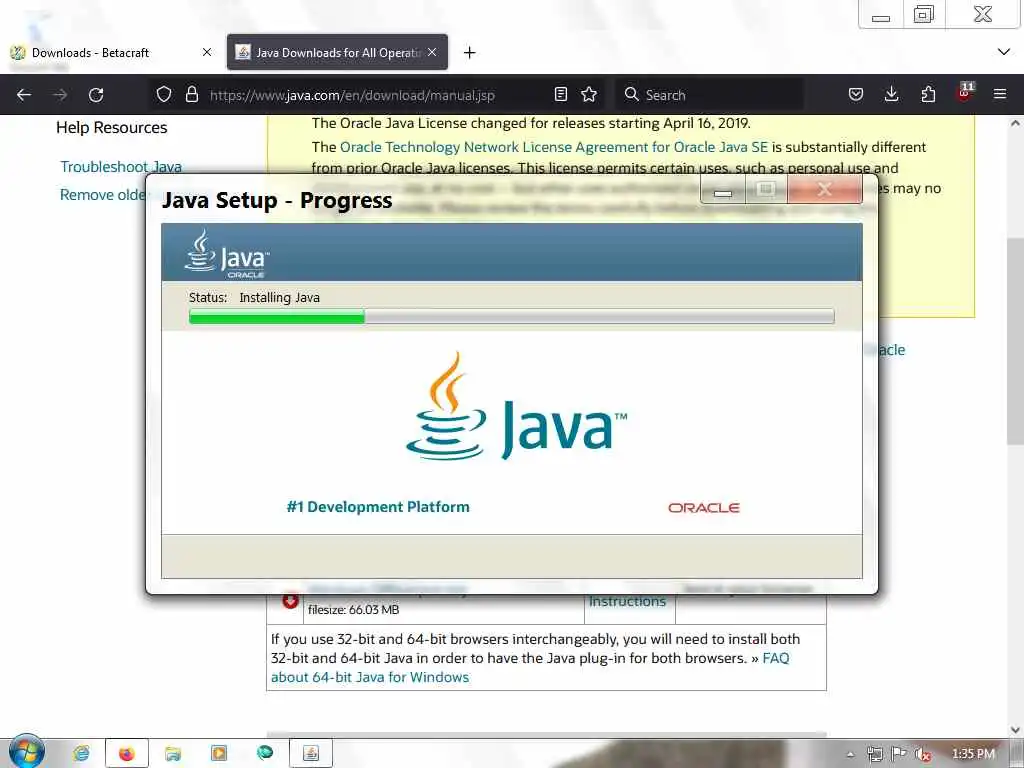This screenshot has height=768, width=1024.
Task: Click the Java installation progress bar
Action: 511,317
